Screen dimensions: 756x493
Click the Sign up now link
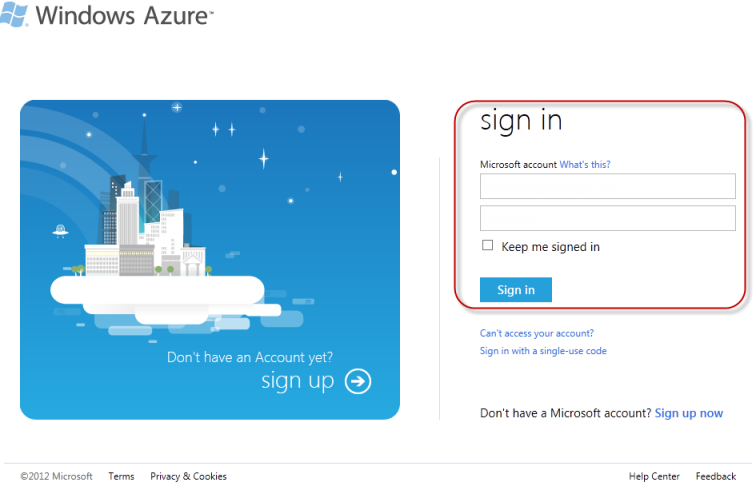point(688,413)
